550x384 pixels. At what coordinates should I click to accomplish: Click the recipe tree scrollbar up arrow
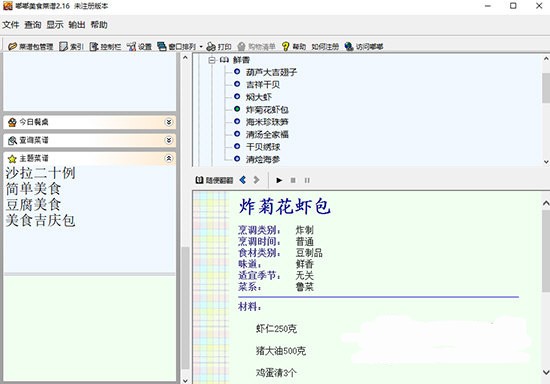pyautogui.click(x=546, y=59)
